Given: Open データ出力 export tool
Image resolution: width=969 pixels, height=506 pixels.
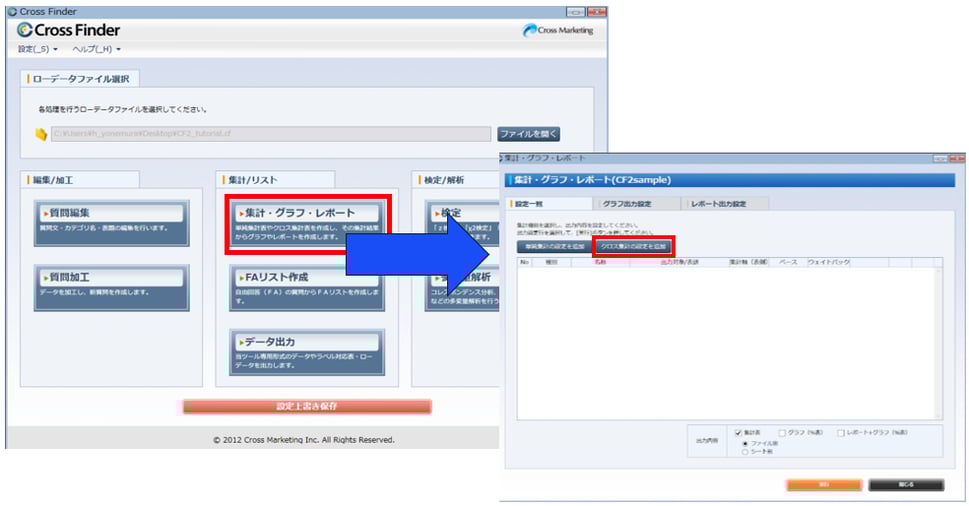Looking at the screenshot, I should coord(307,350).
